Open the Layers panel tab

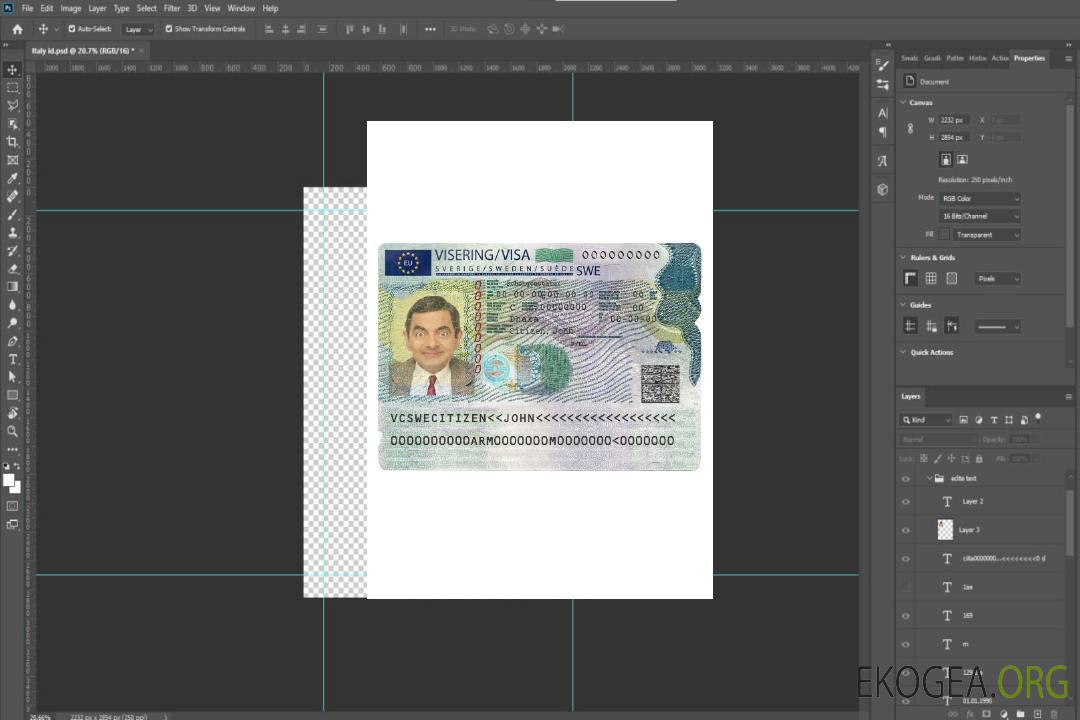(x=911, y=396)
